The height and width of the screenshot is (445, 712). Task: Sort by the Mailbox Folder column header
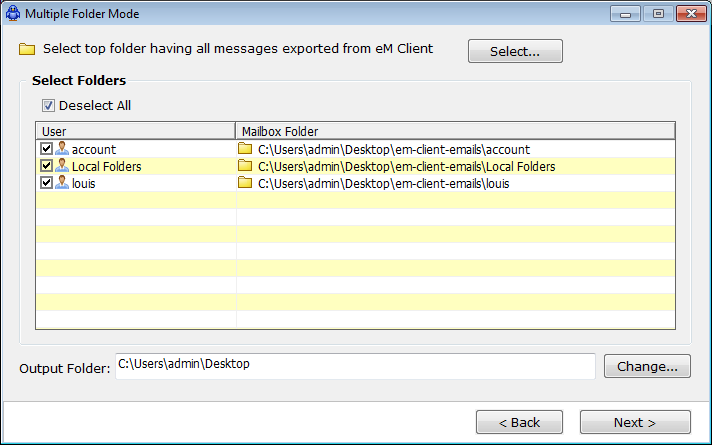(455, 131)
